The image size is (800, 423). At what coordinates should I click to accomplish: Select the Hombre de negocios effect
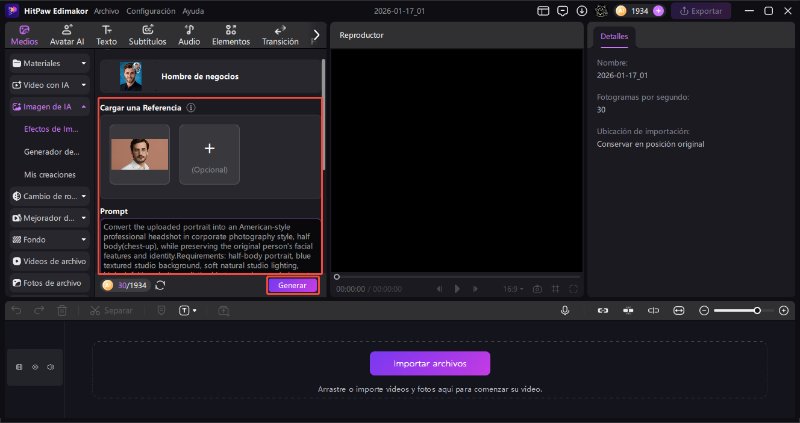click(211, 77)
